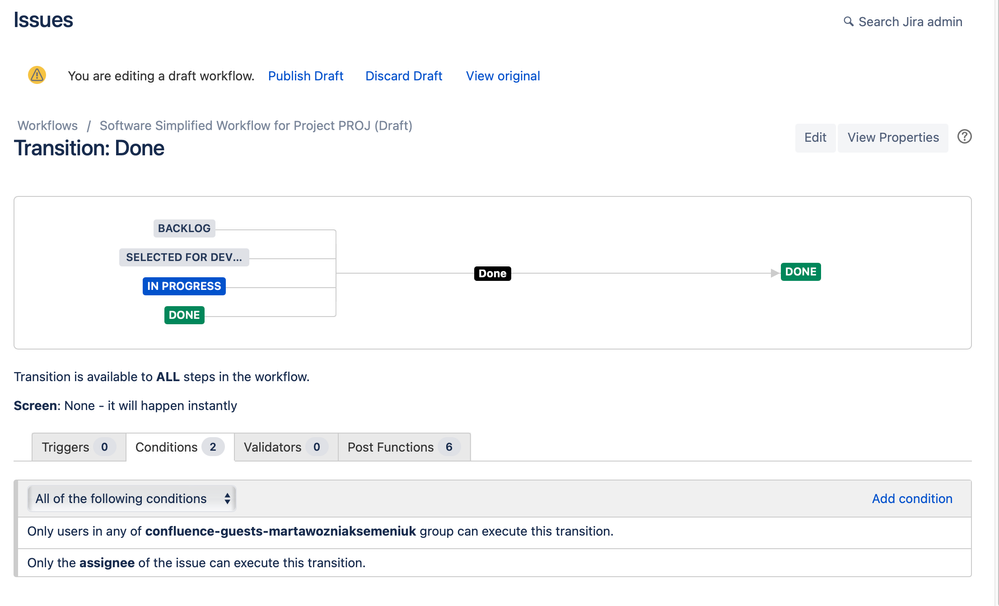
Task: Click the 'Screen: None - it will happen instantly' text
Action: (126, 406)
